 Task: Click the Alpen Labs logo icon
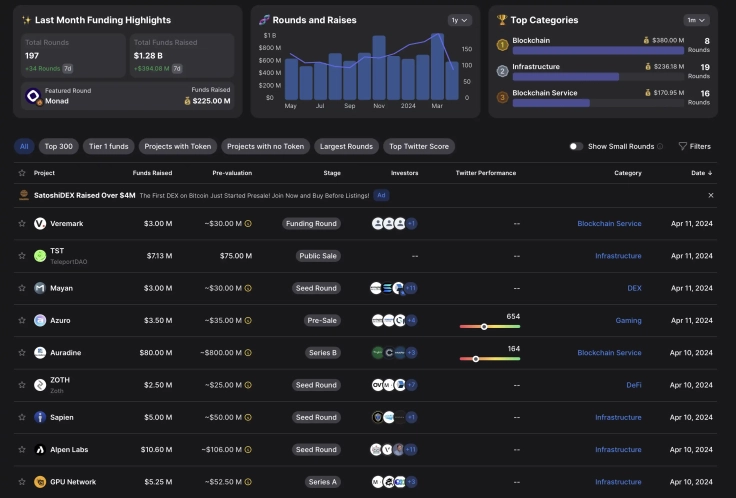(40, 450)
